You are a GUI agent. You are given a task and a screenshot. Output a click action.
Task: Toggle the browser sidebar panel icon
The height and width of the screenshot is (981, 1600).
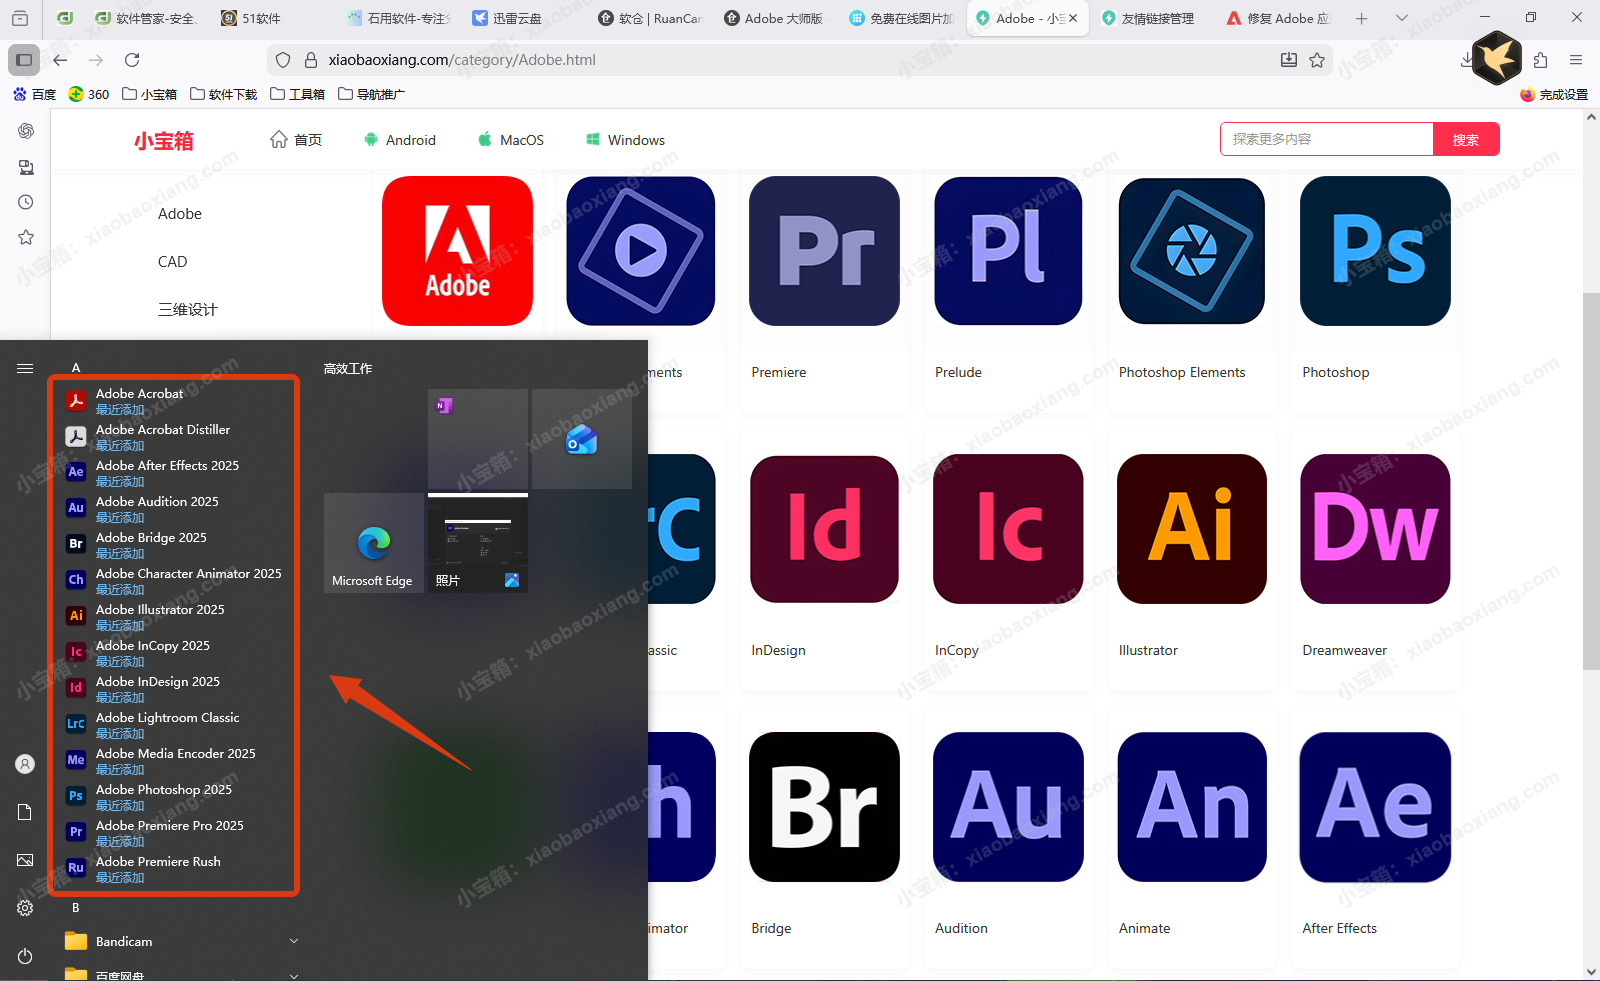tap(23, 60)
